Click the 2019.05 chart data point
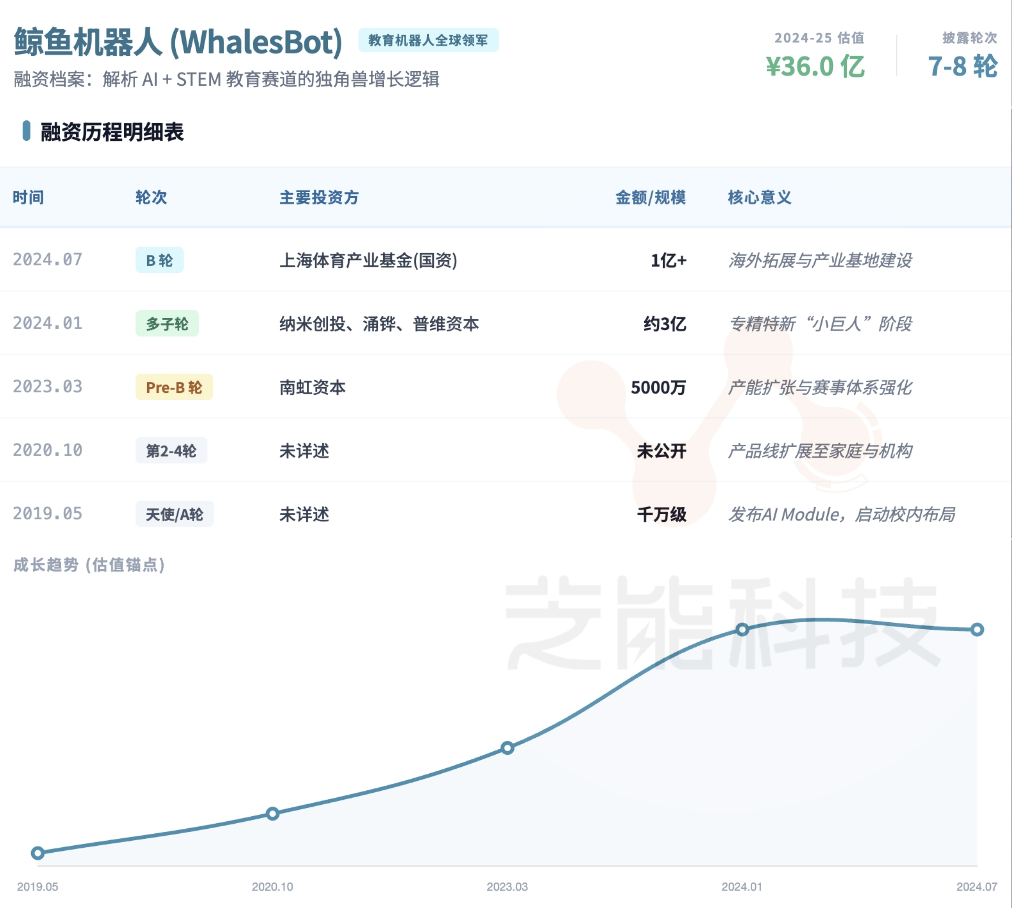The height and width of the screenshot is (908, 1012). pos(38,853)
